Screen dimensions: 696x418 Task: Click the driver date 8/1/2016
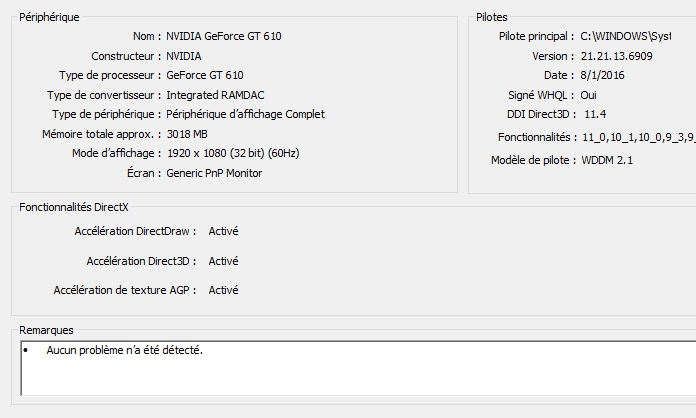[602, 75]
